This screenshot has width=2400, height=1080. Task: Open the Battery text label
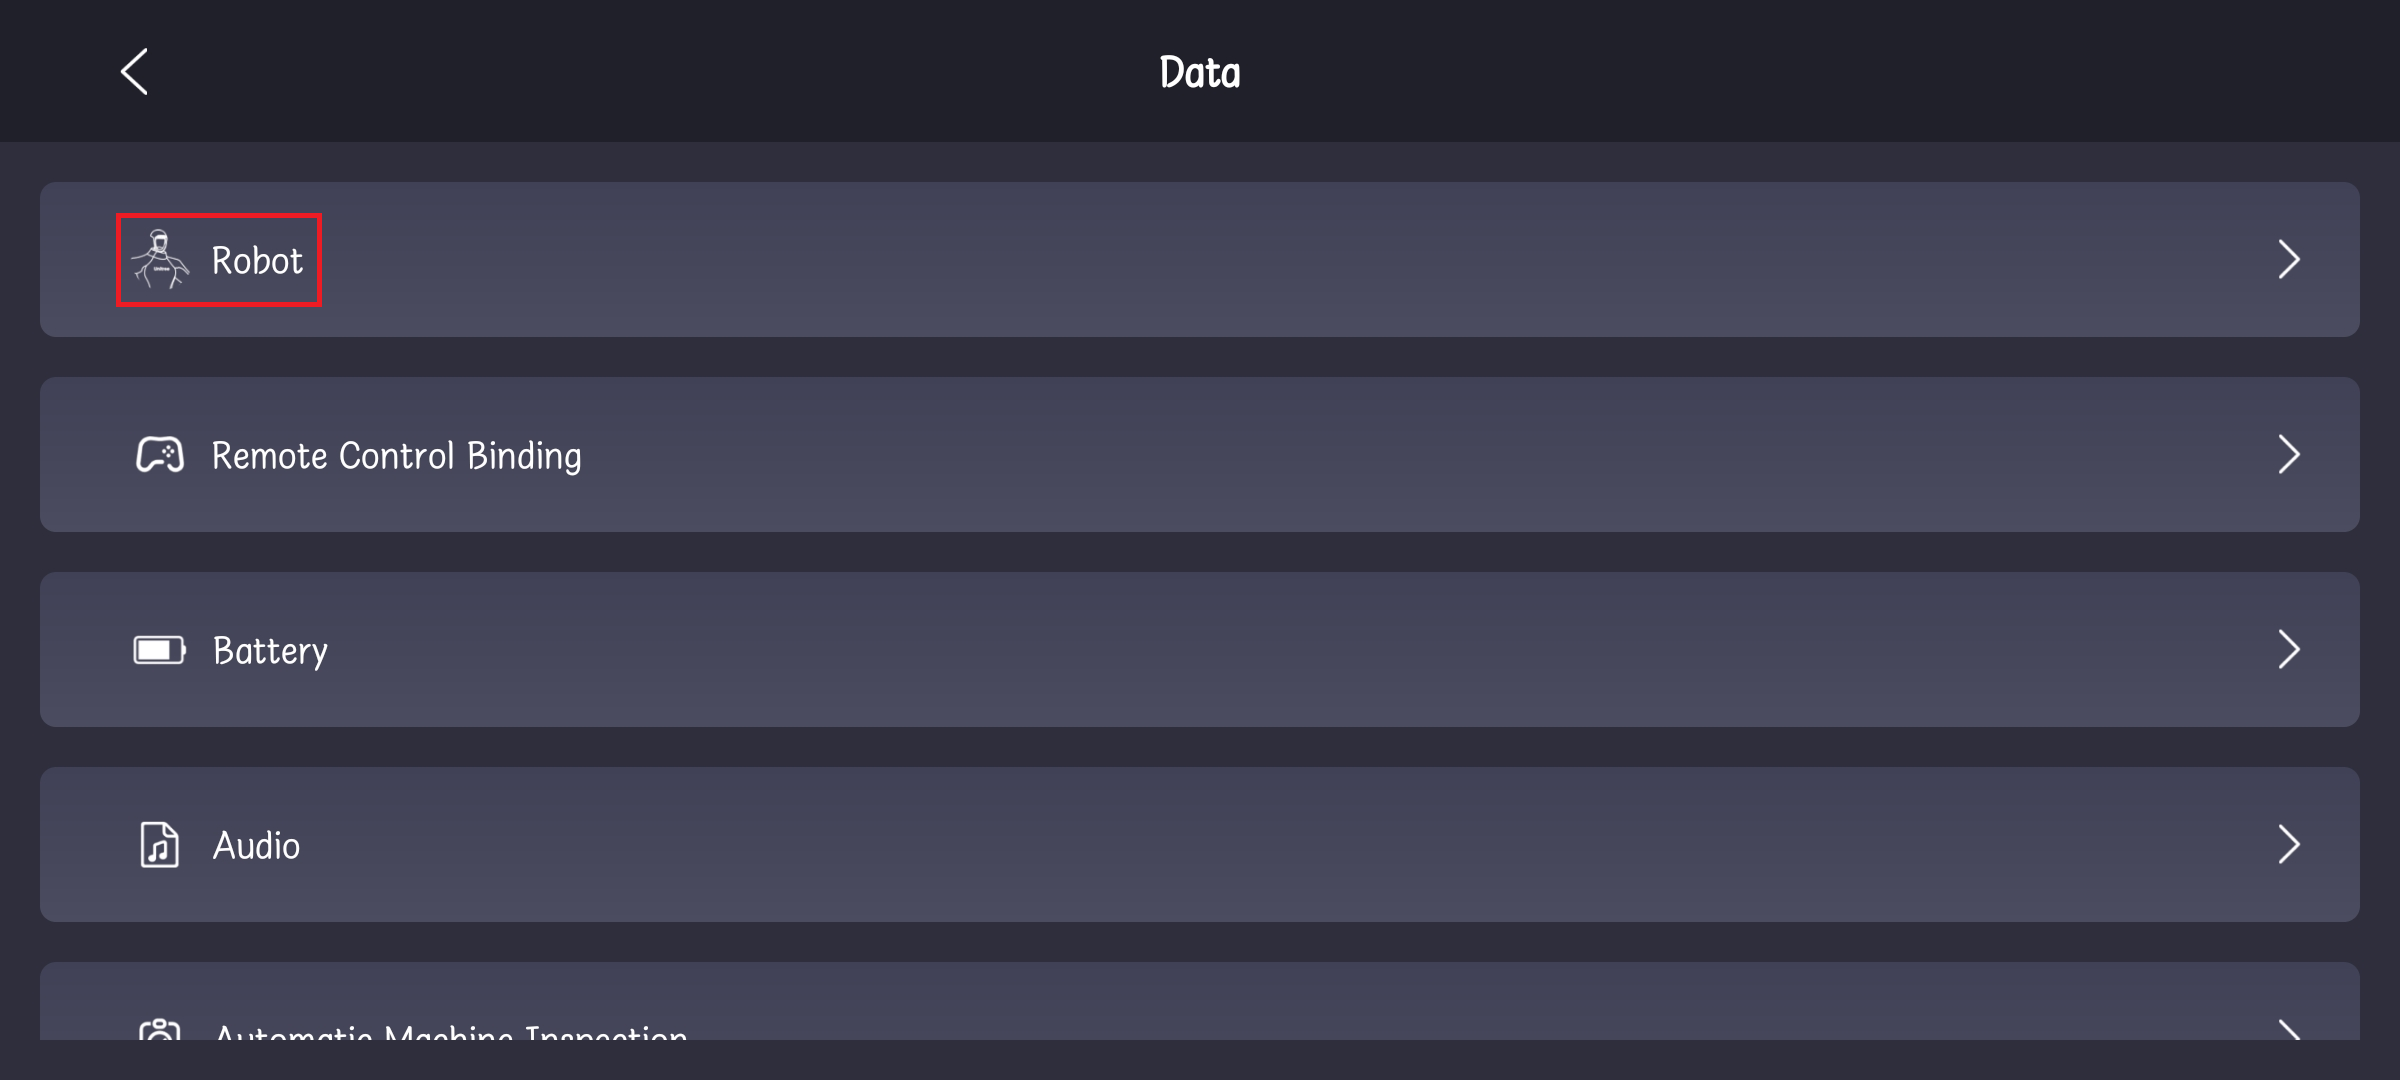[x=270, y=651]
